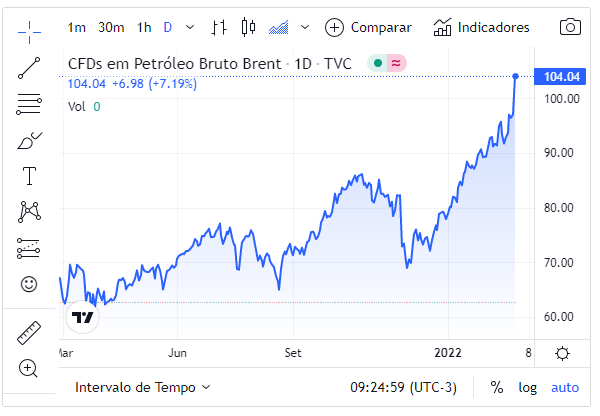Viewport: 600px width, 416px height.
Task: Select the trend line drawing tool
Action: coord(29,68)
